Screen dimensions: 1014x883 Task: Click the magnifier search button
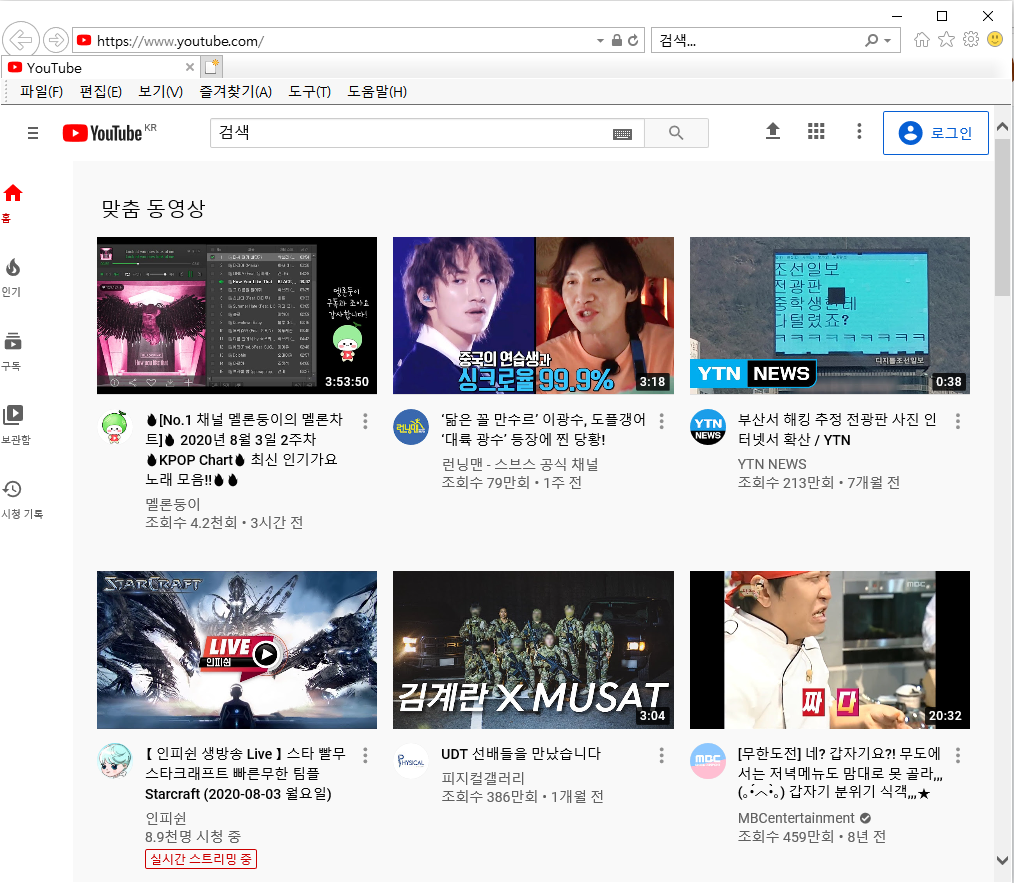[x=676, y=133]
